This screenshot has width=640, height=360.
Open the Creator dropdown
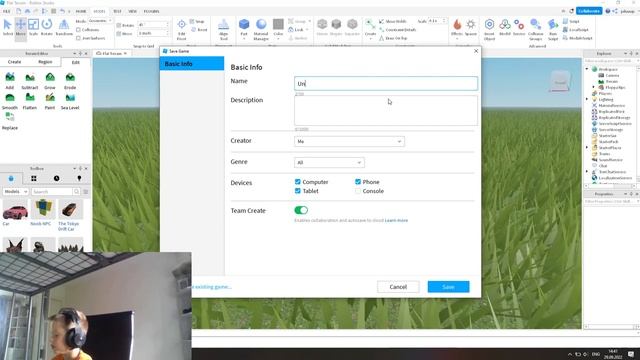349,141
